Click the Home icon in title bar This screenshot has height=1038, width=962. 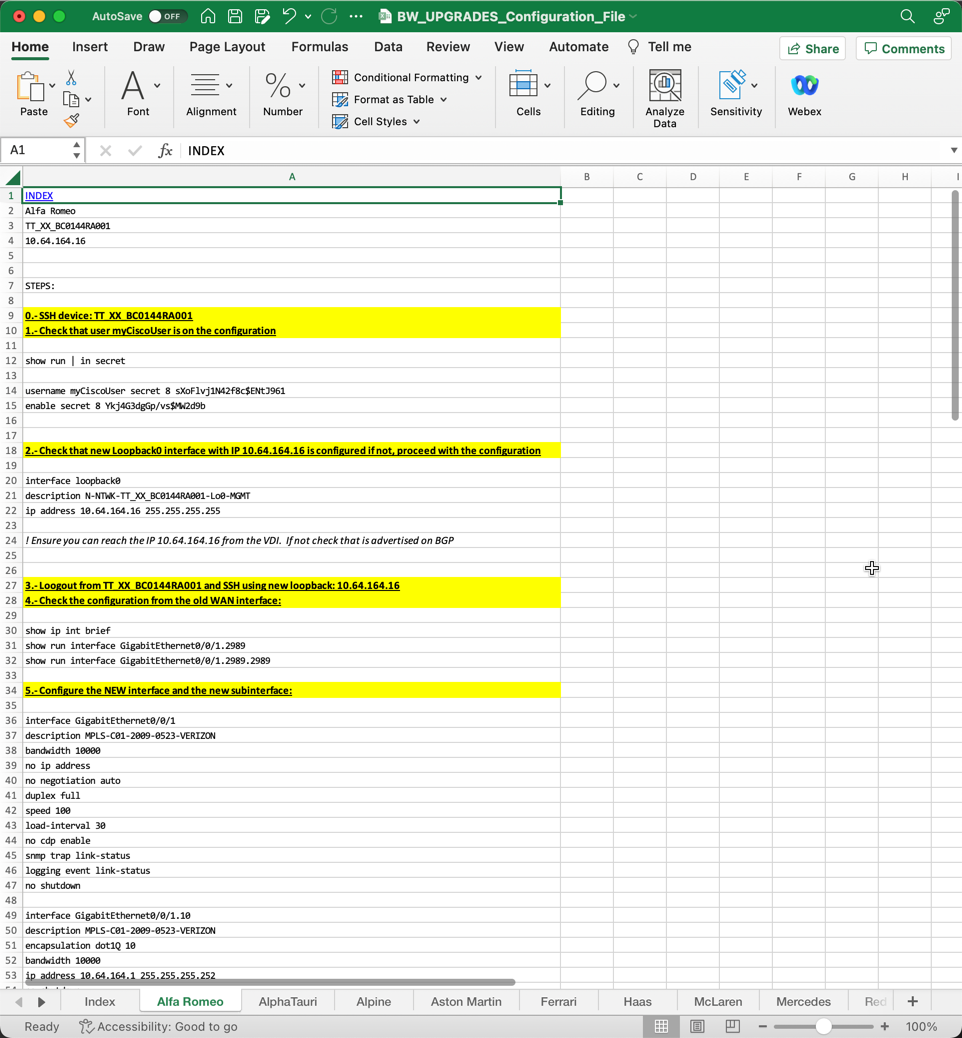pyautogui.click(x=208, y=17)
